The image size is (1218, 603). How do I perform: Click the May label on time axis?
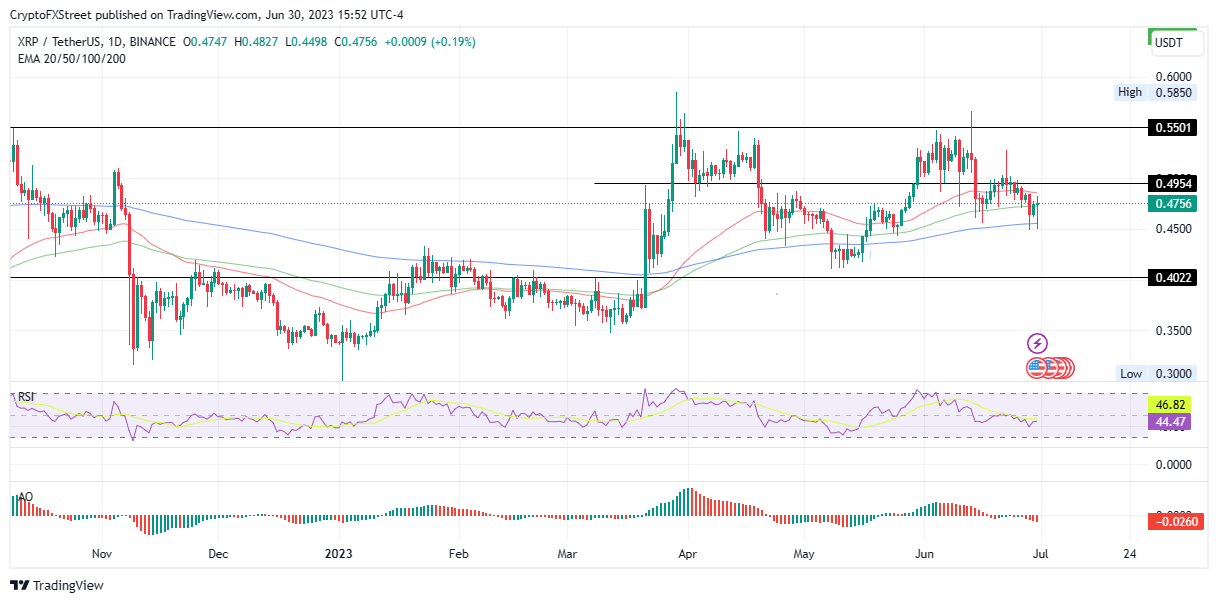(805, 553)
